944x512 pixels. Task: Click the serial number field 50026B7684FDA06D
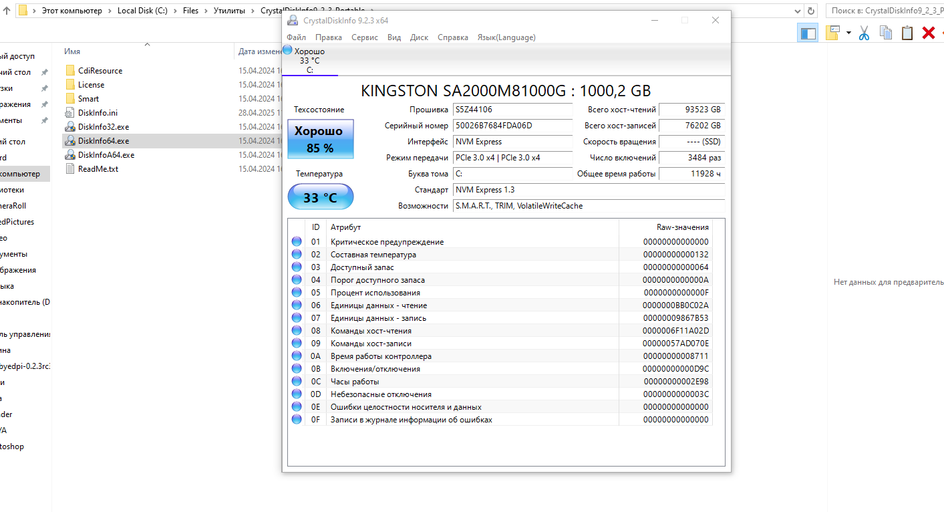coord(512,126)
